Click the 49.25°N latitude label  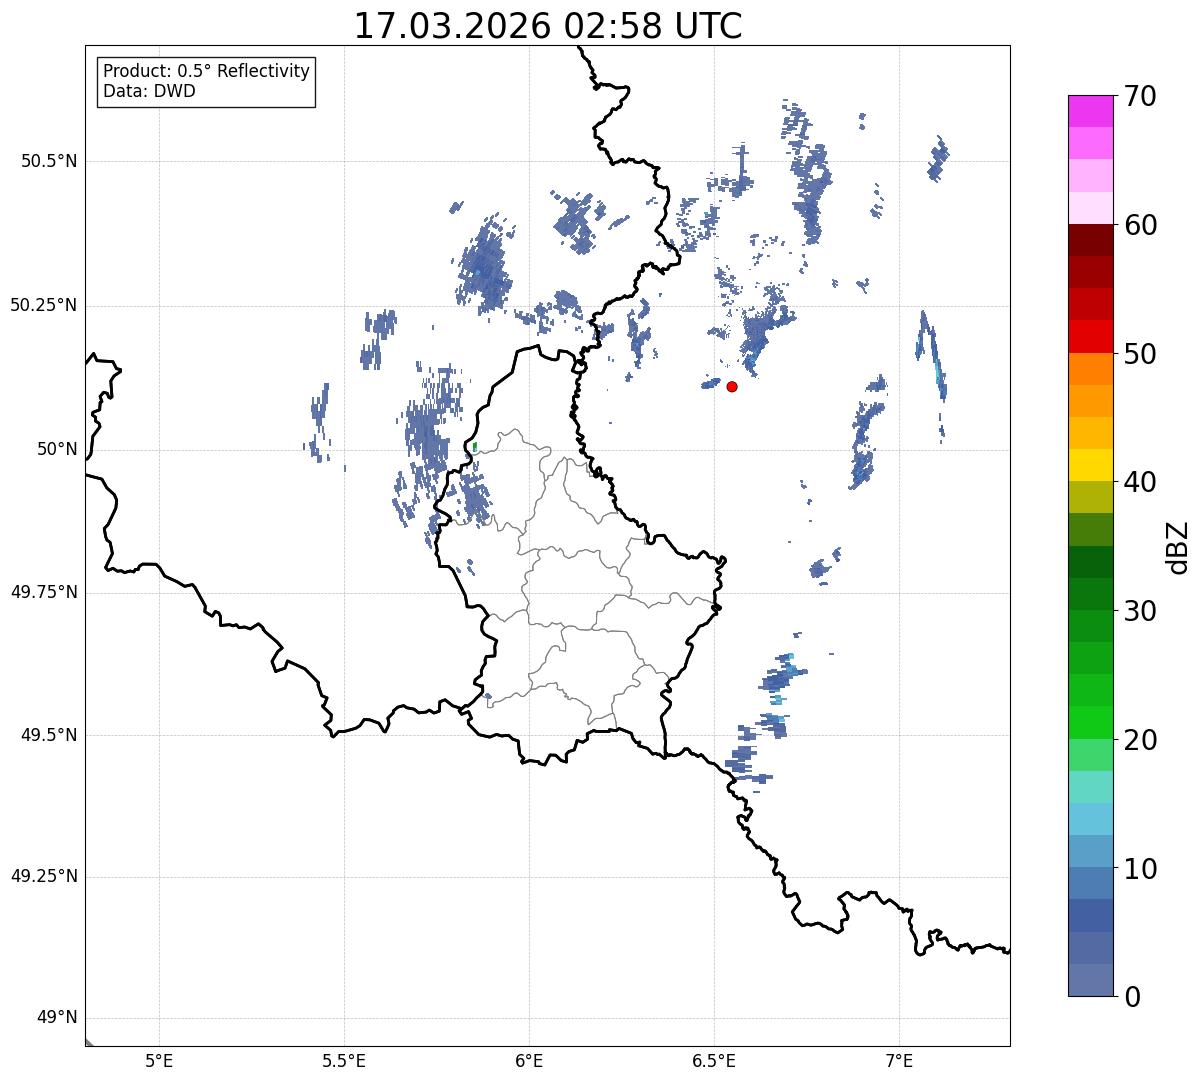tap(43, 876)
